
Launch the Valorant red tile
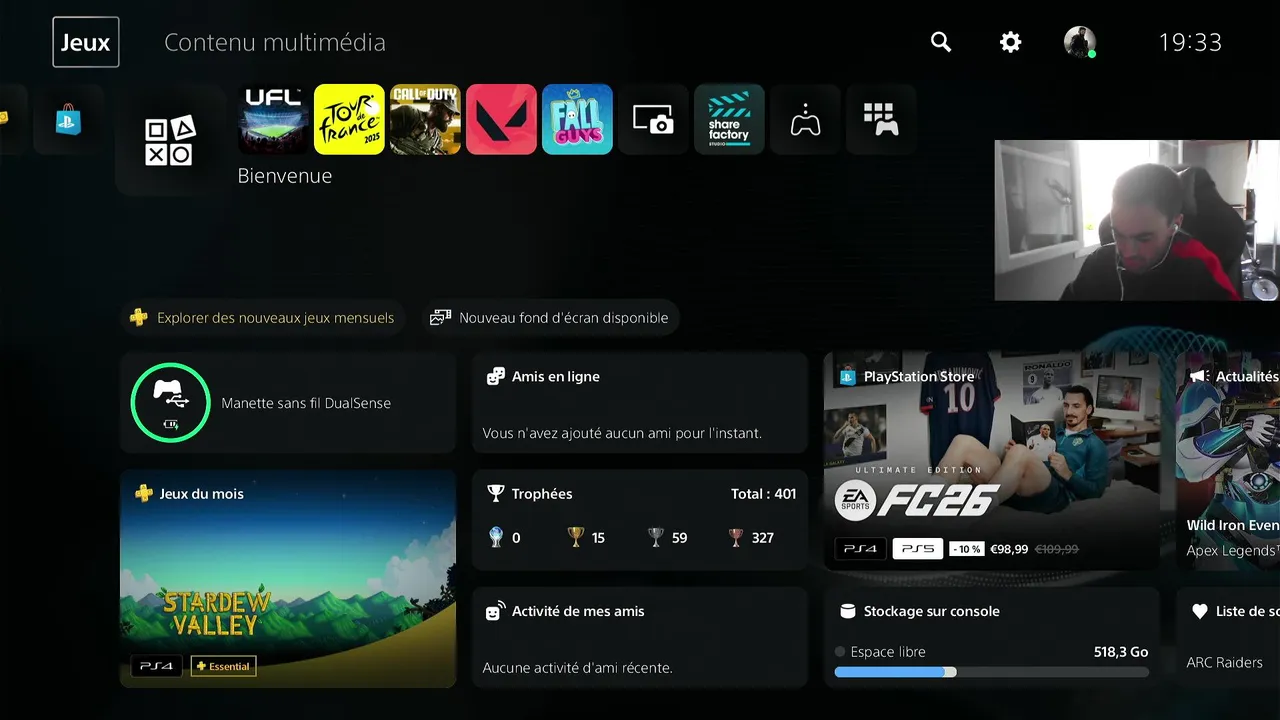[x=501, y=119]
